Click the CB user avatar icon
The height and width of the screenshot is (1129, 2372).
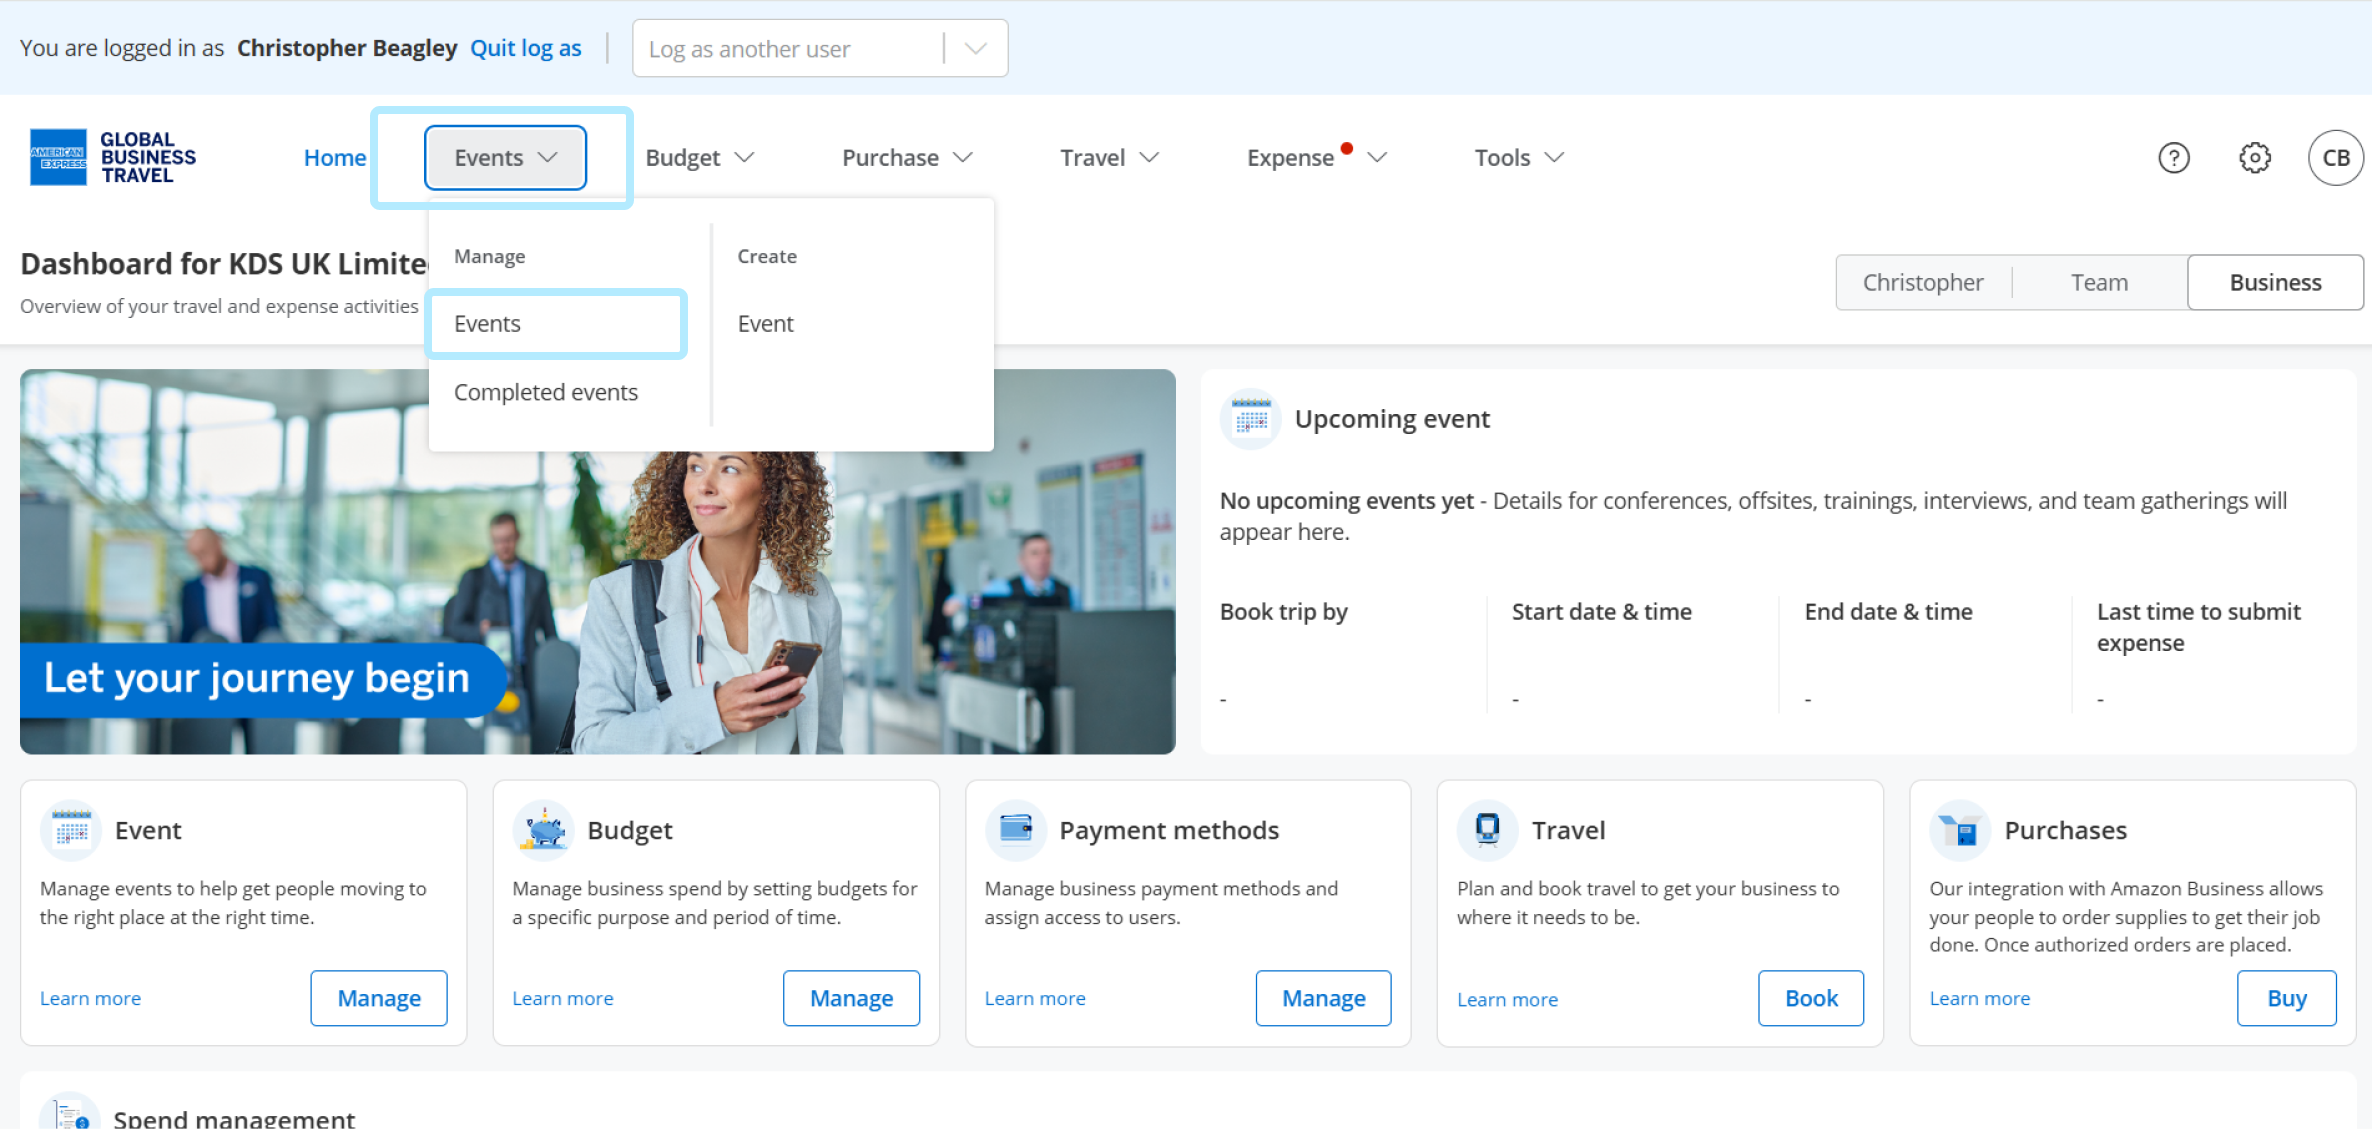(x=2335, y=158)
